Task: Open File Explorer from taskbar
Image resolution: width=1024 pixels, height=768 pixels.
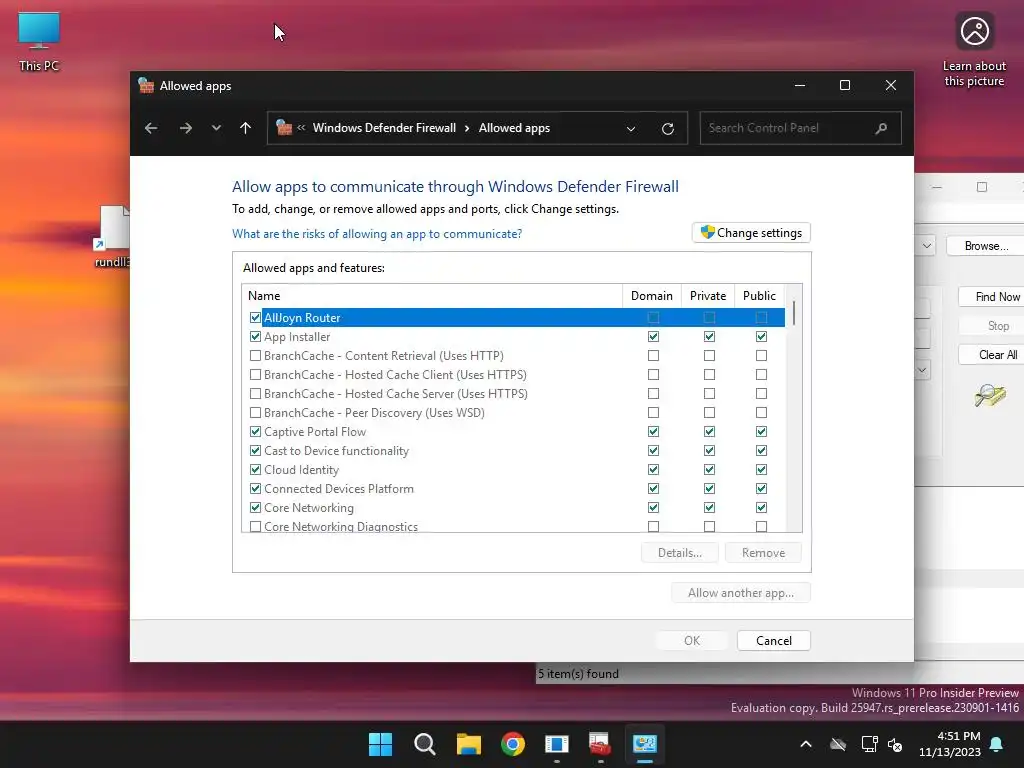Action: [x=468, y=744]
